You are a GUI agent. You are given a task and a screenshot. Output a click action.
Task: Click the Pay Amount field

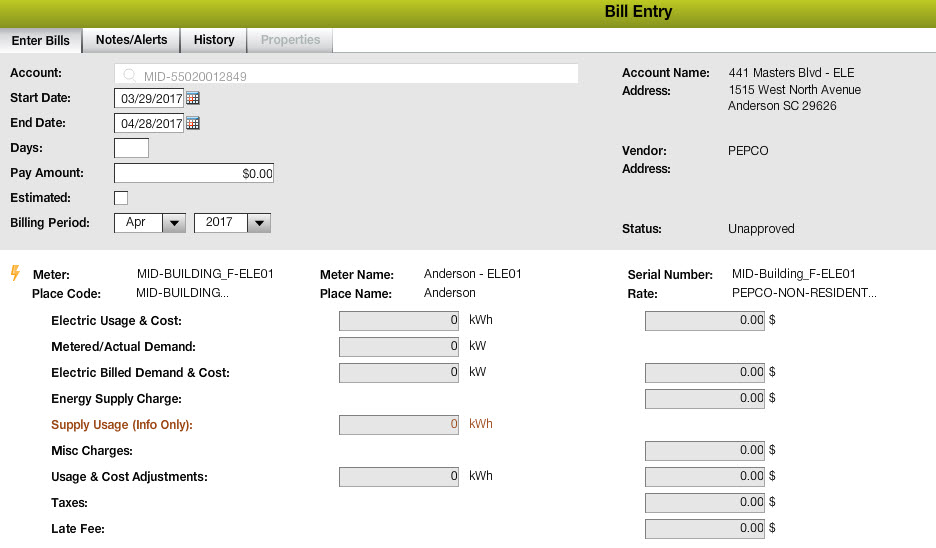point(194,173)
